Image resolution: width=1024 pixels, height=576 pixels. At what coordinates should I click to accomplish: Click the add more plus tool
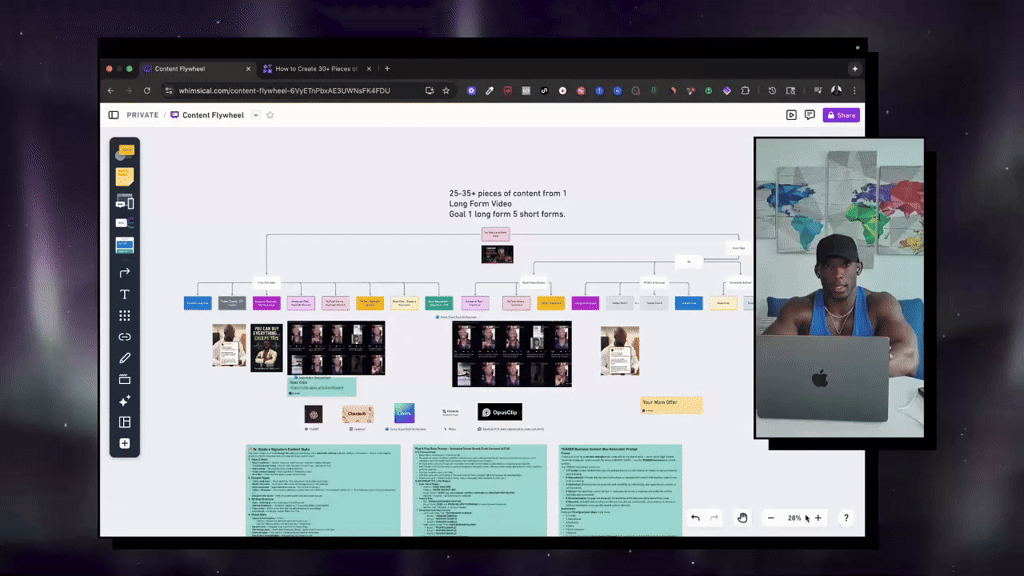pyautogui.click(x=125, y=443)
